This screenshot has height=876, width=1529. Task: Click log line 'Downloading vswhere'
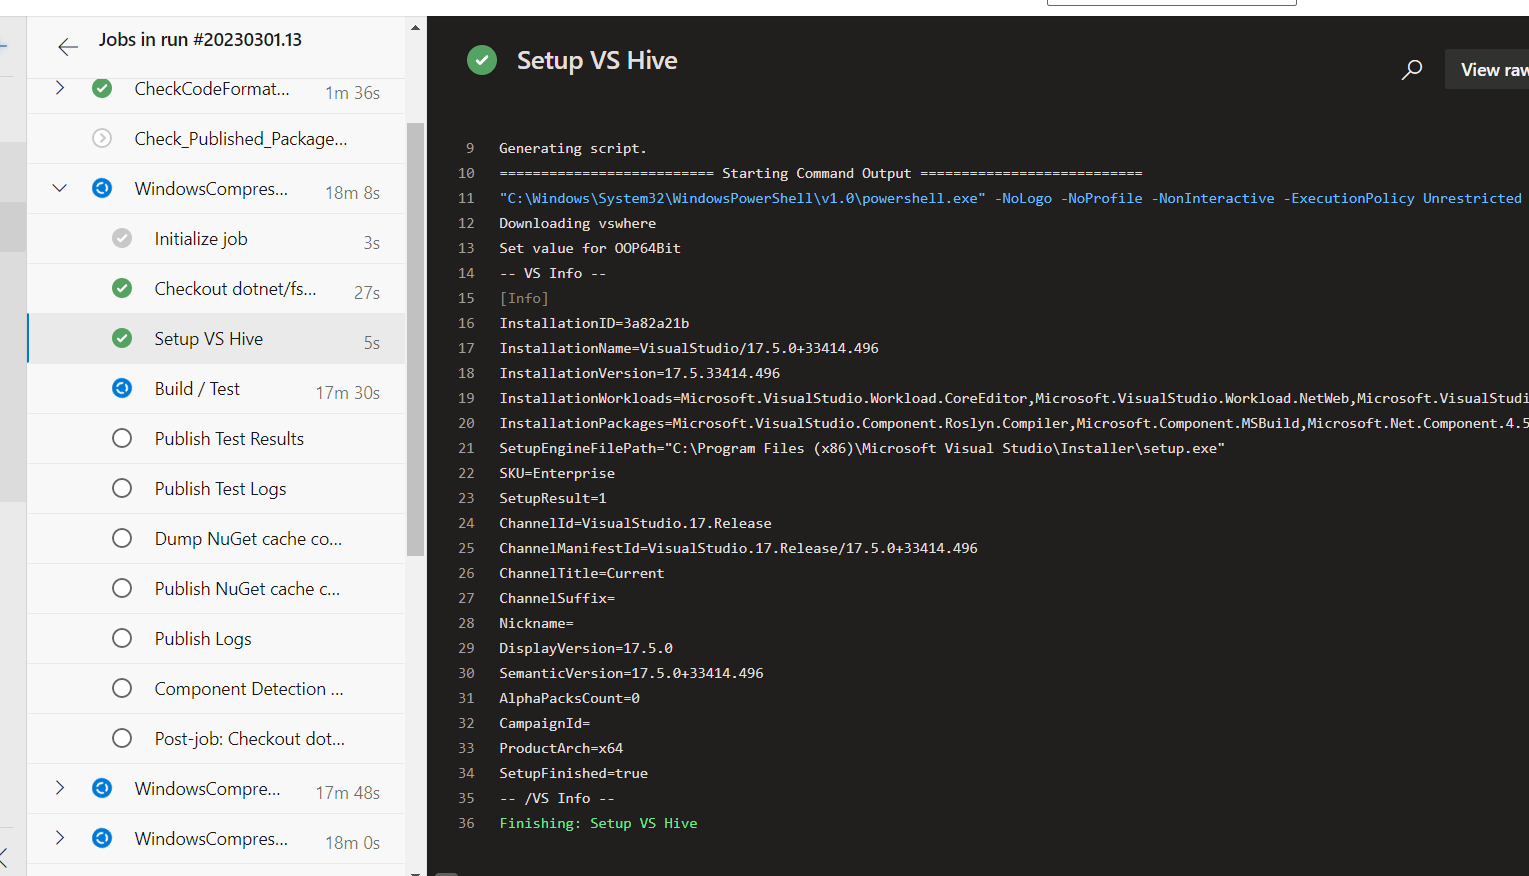pyautogui.click(x=578, y=223)
